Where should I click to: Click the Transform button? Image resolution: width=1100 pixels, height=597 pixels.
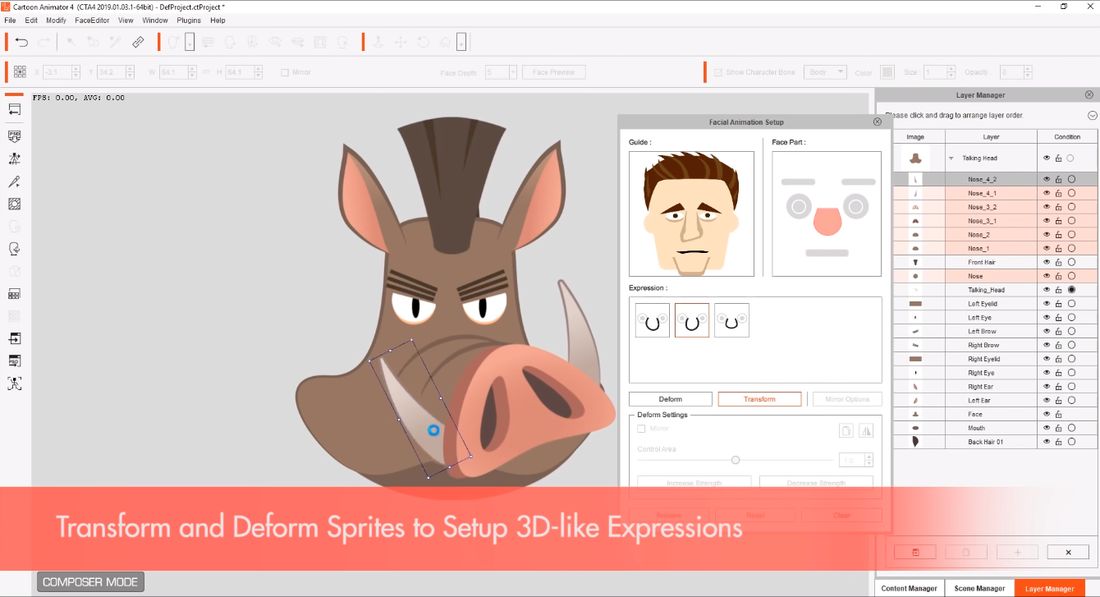pos(760,399)
